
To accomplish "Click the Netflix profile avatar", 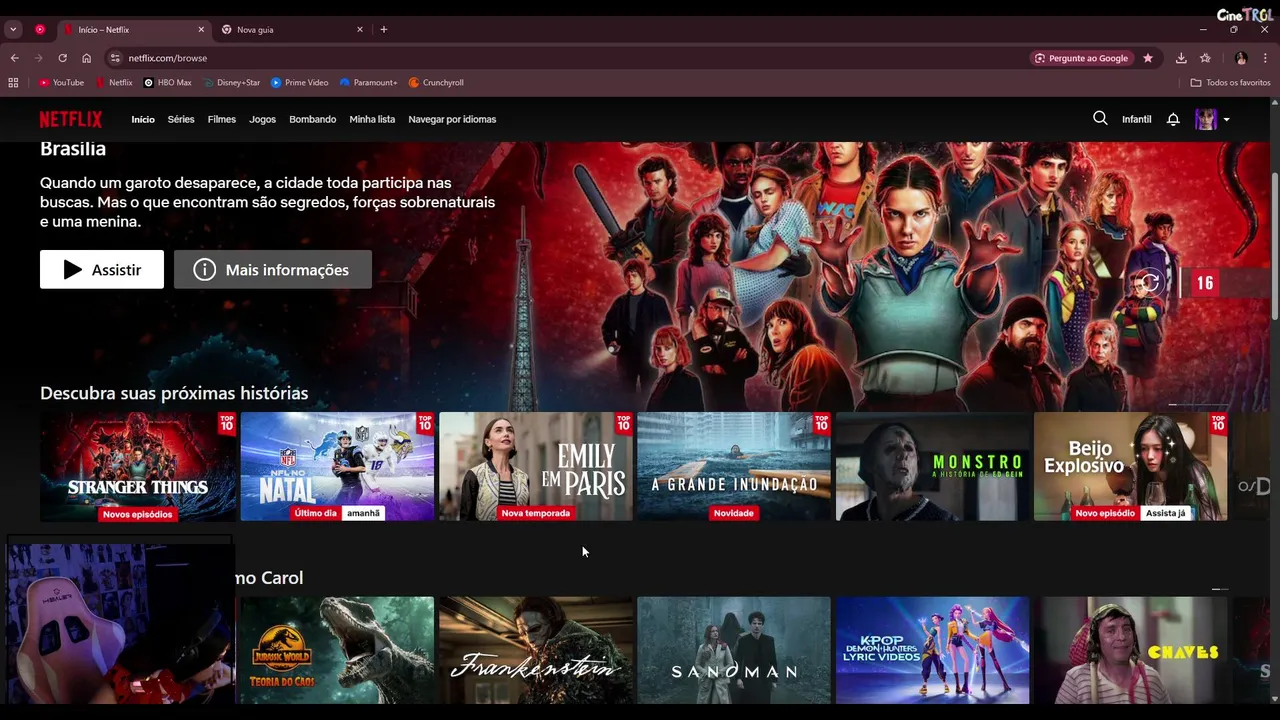I will pos(1206,119).
